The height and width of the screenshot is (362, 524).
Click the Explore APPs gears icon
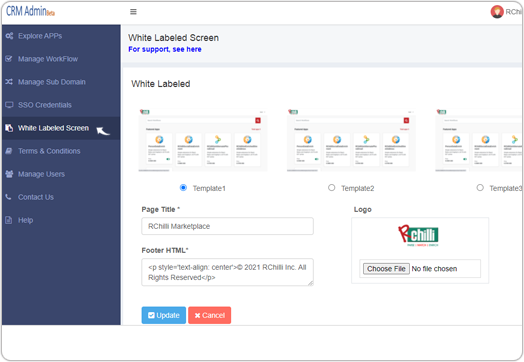pos(9,36)
